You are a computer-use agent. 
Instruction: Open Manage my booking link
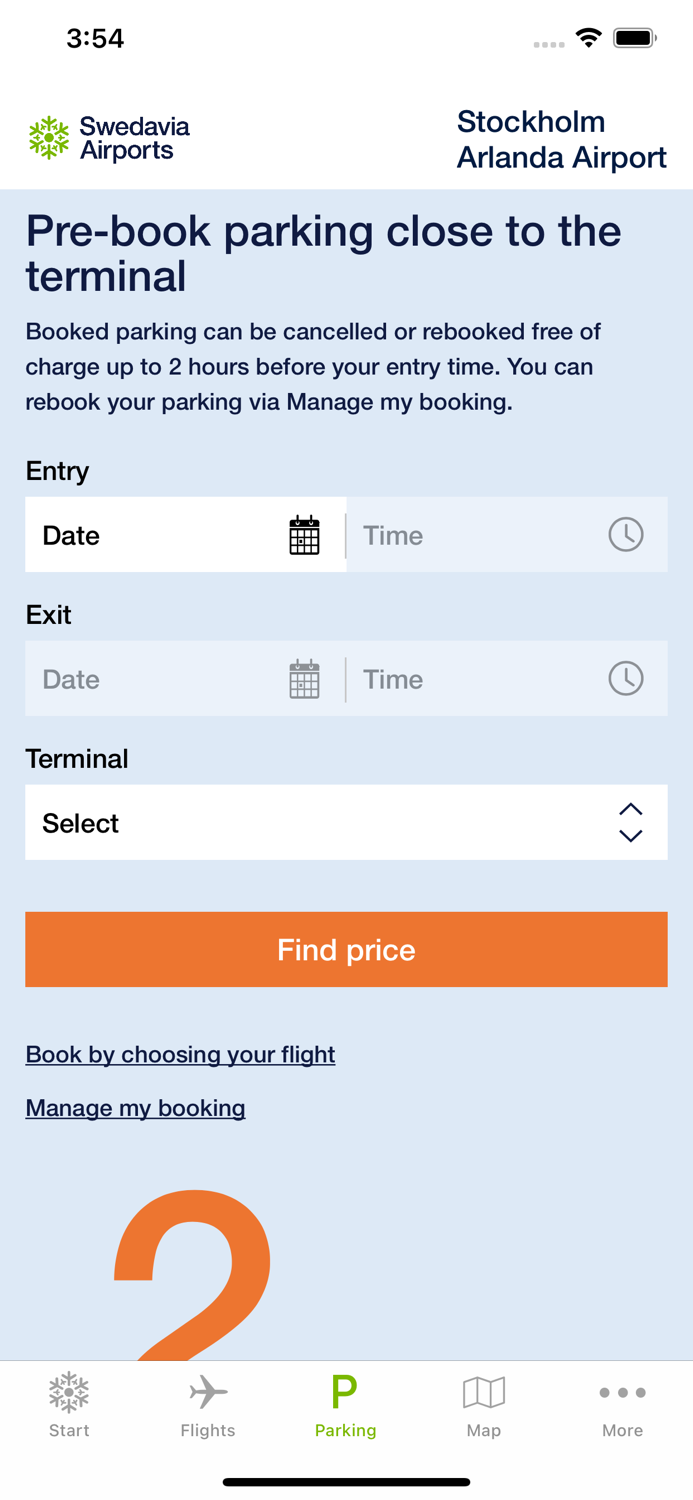click(135, 1108)
